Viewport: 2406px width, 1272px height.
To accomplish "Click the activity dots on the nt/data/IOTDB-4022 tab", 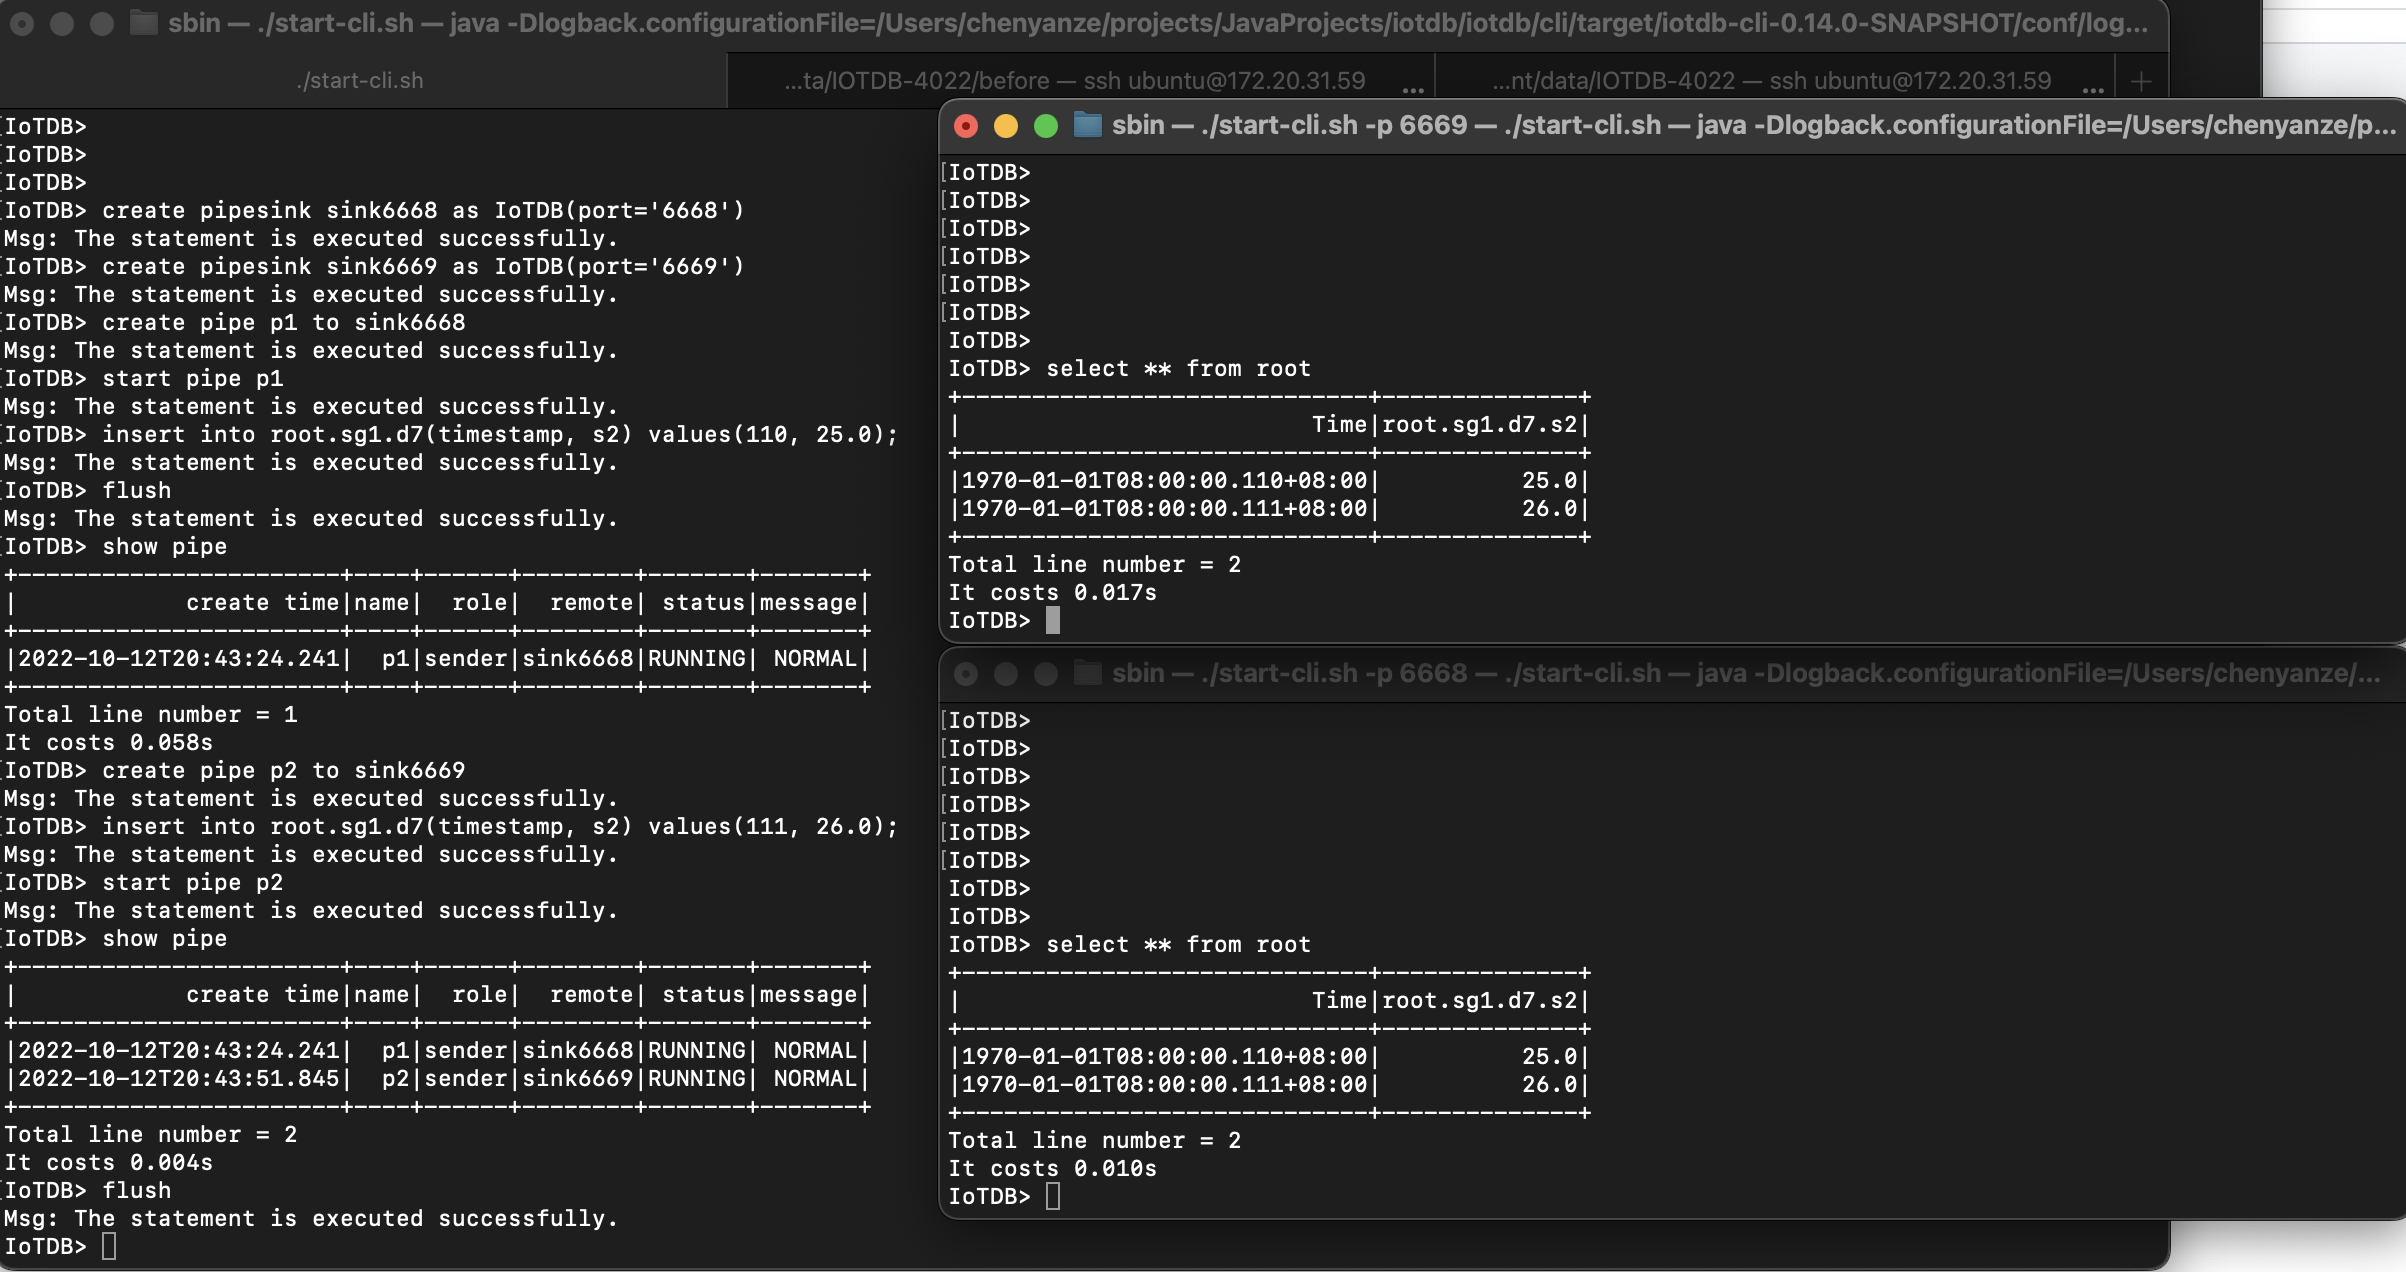I will coord(2092,89).
